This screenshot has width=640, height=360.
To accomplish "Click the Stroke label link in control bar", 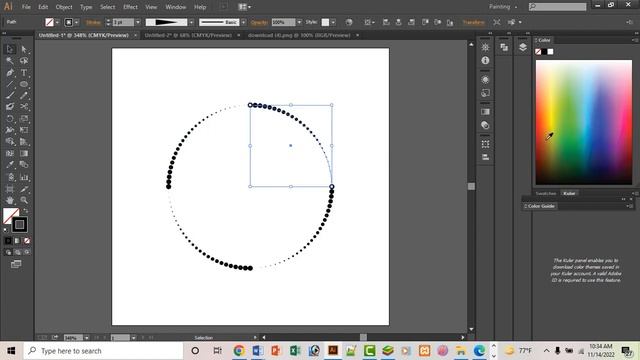I will click(93, 22).
